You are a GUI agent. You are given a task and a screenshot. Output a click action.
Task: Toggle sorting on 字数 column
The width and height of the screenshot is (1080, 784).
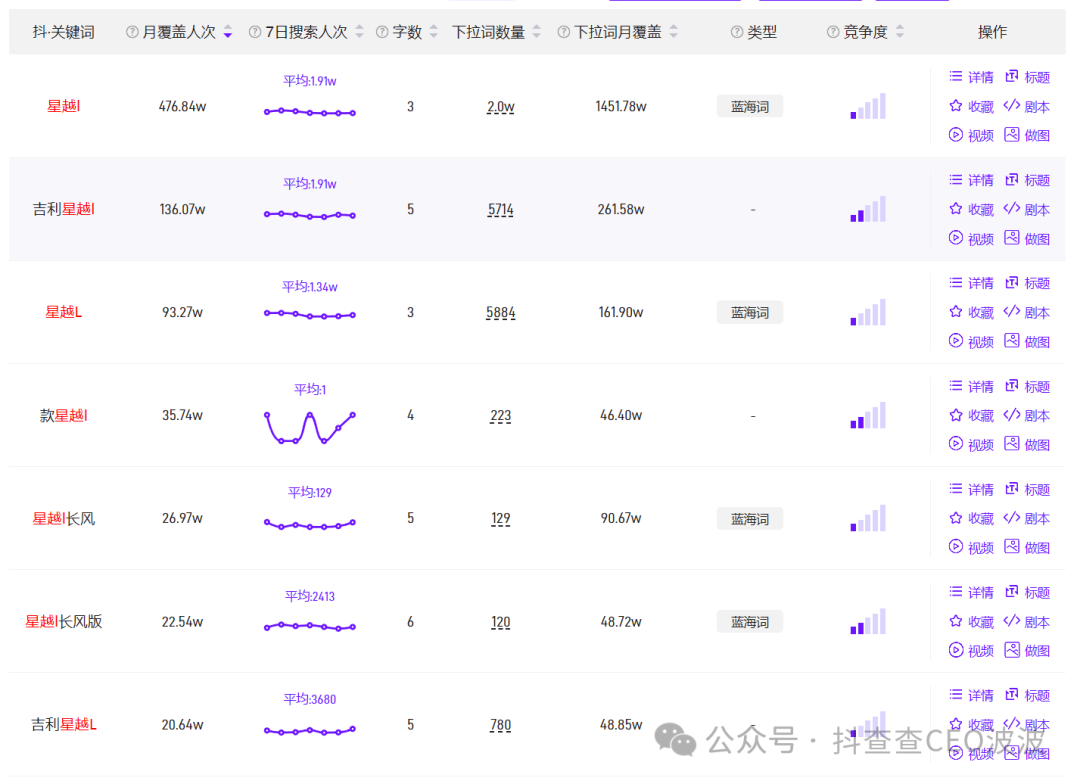coord(432,32)
